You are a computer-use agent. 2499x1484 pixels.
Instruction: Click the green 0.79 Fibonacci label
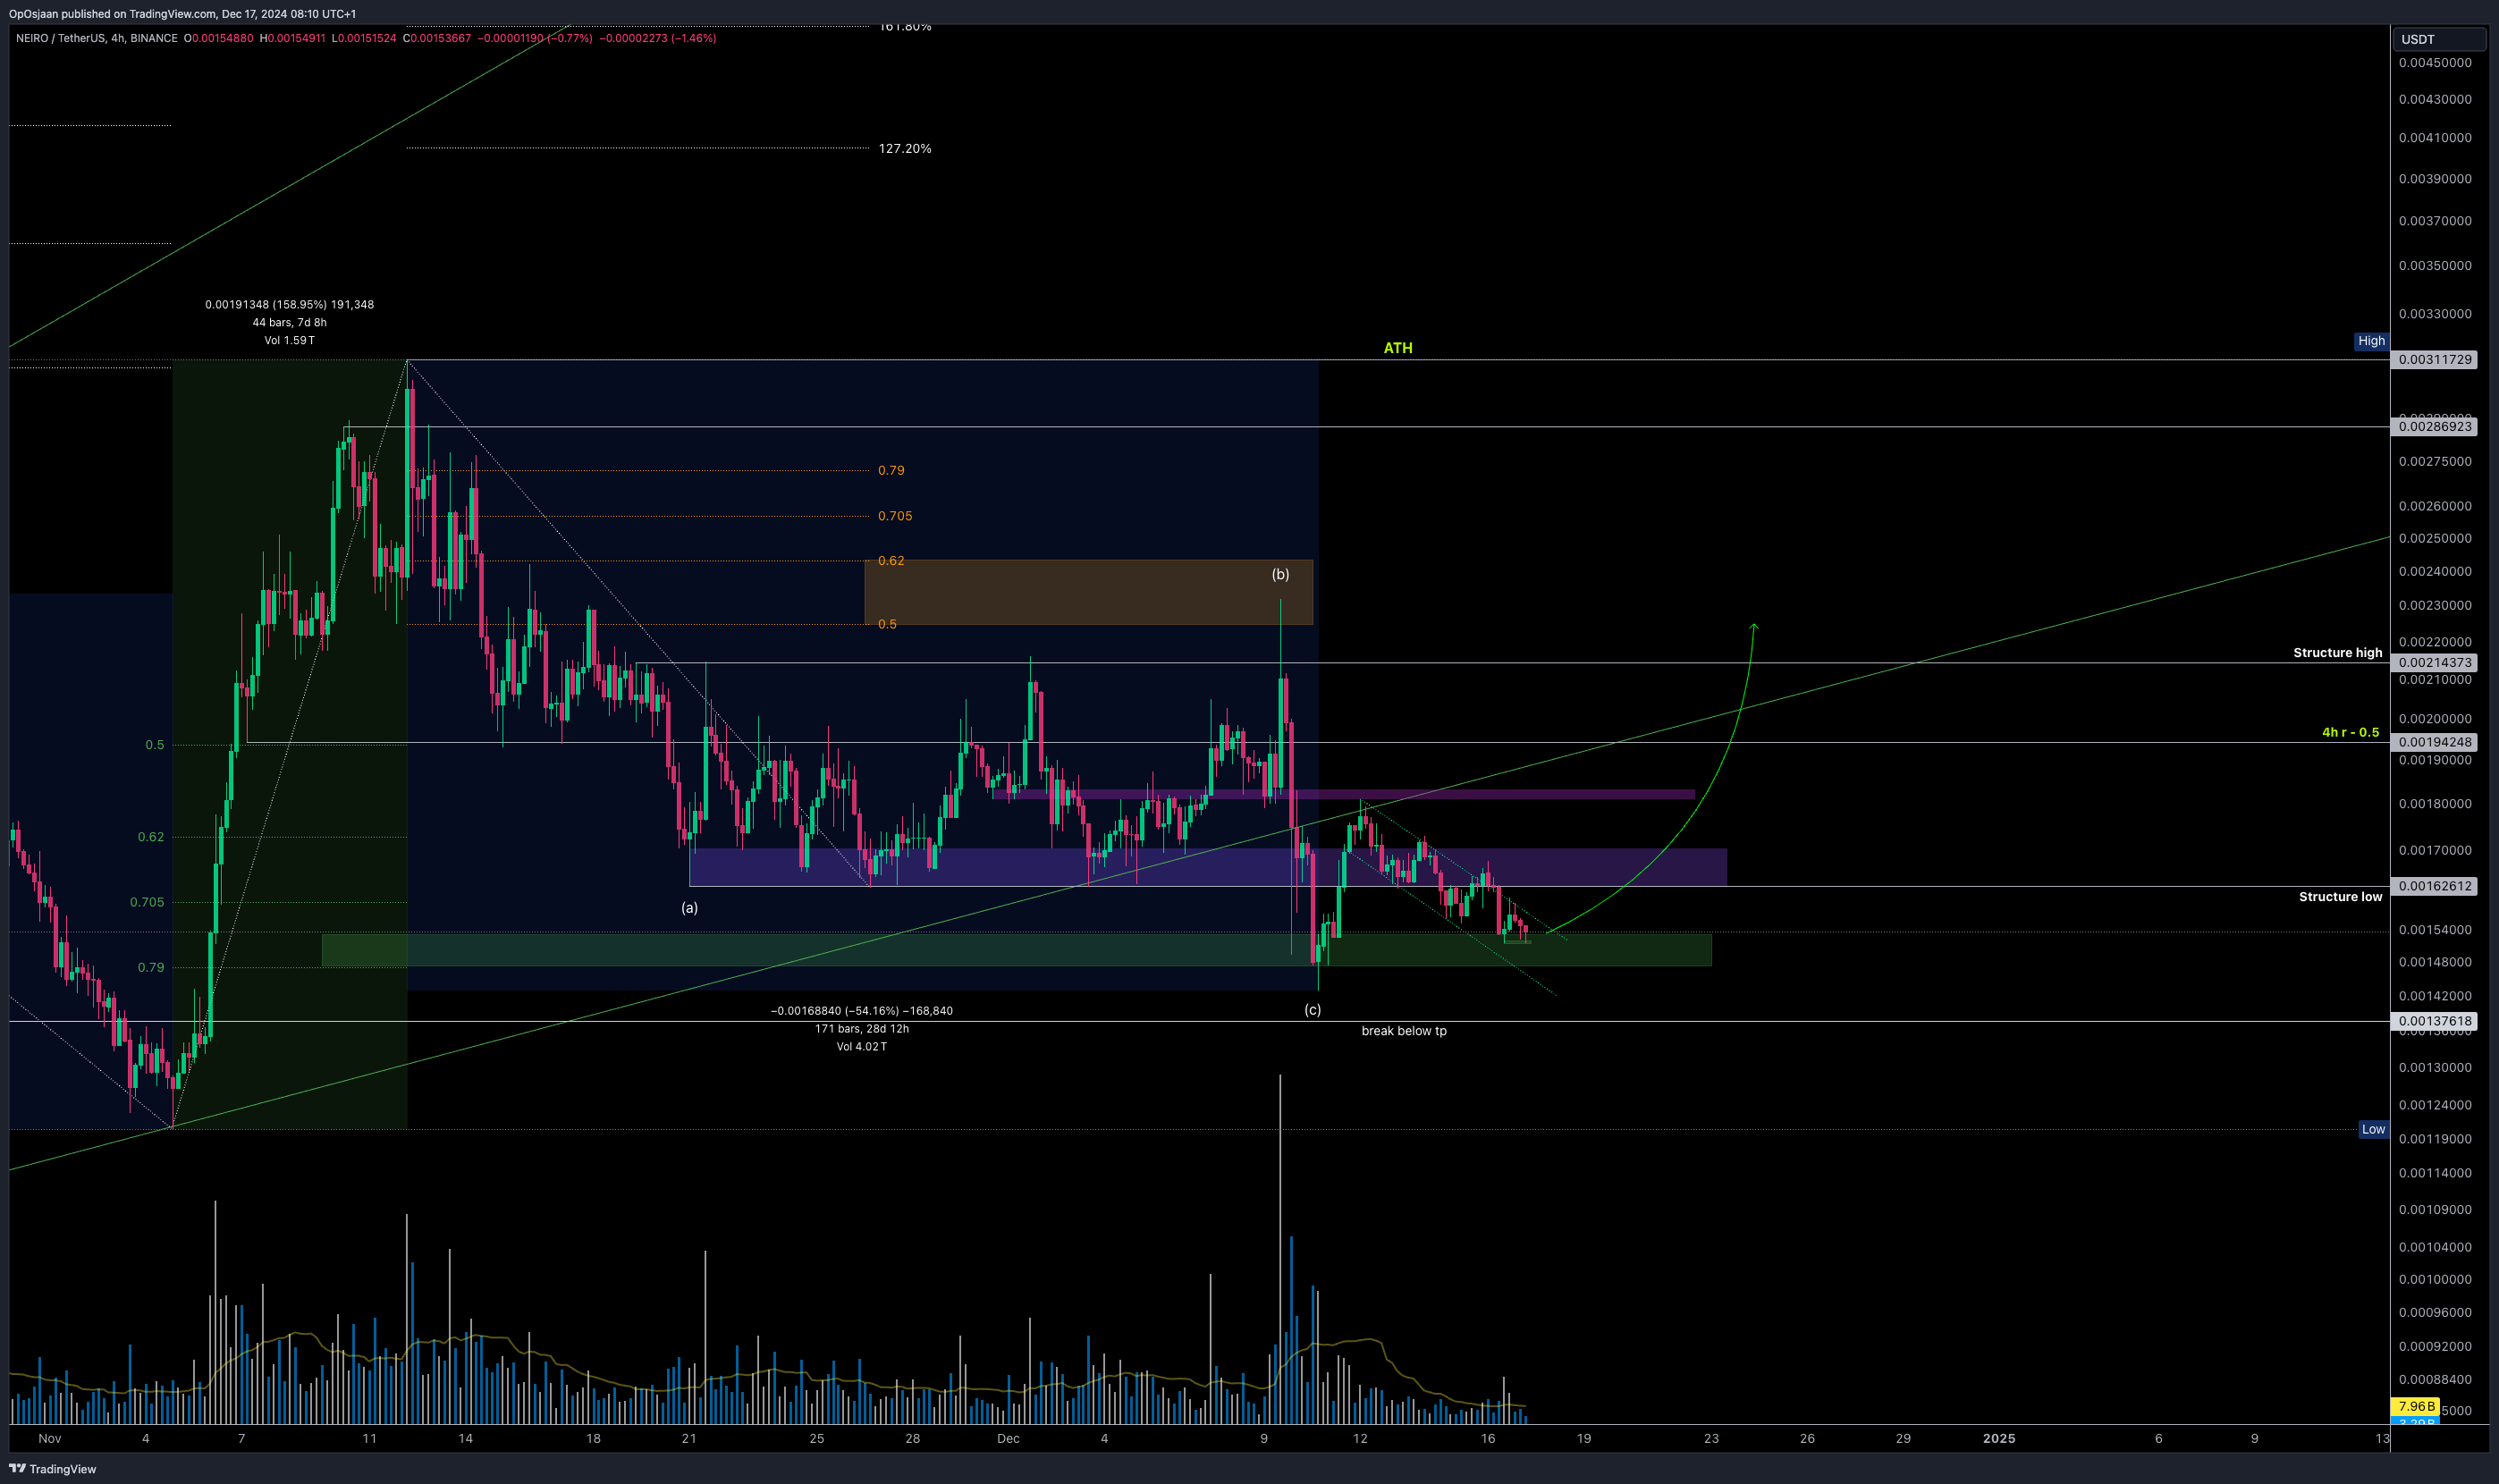tap(151, 968)
